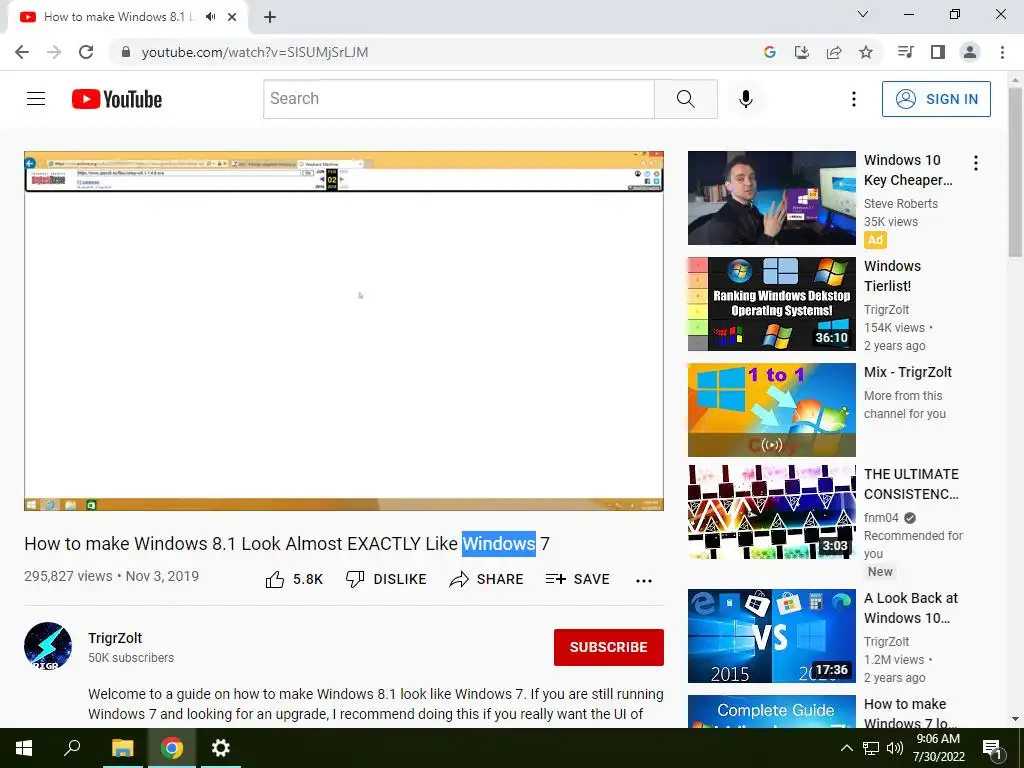Viewport: 1024px width, 768px height.
Task: Open options for Windows 10 Key ad
Action: [976, 163]
